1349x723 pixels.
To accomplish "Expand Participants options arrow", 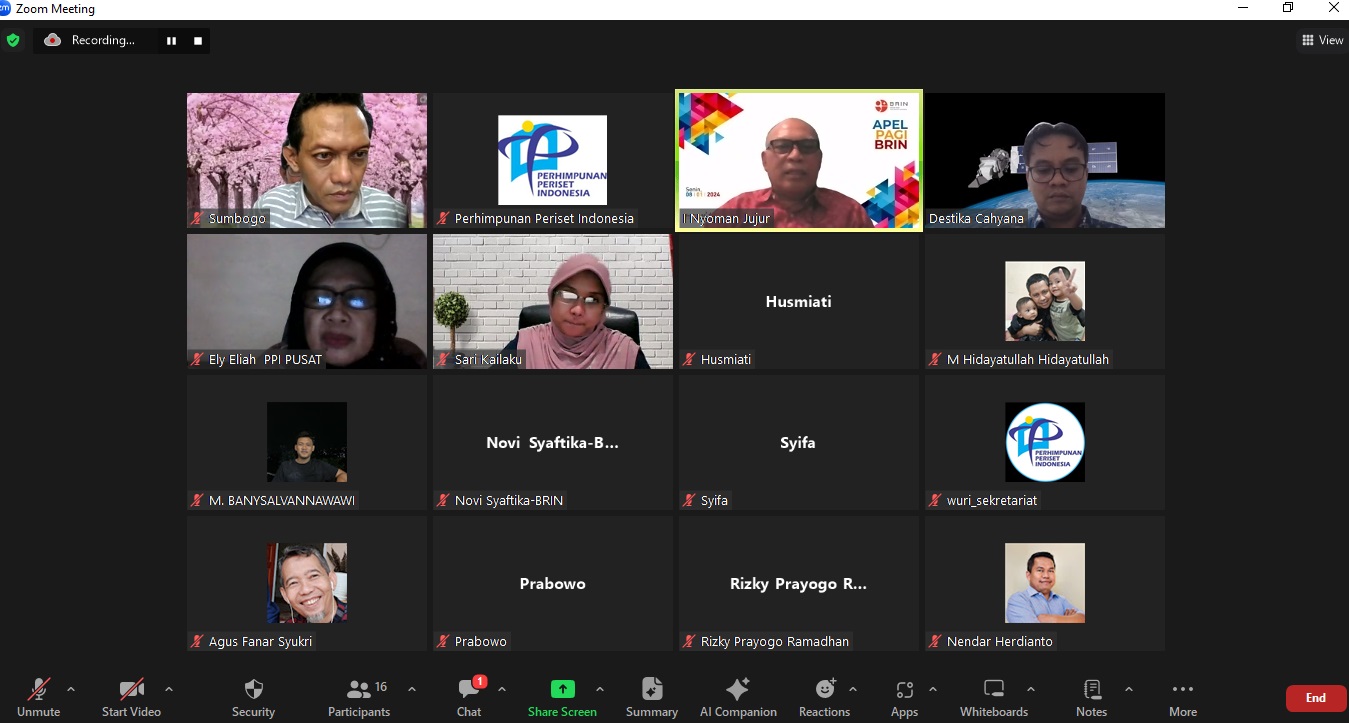I will point(411,689).
